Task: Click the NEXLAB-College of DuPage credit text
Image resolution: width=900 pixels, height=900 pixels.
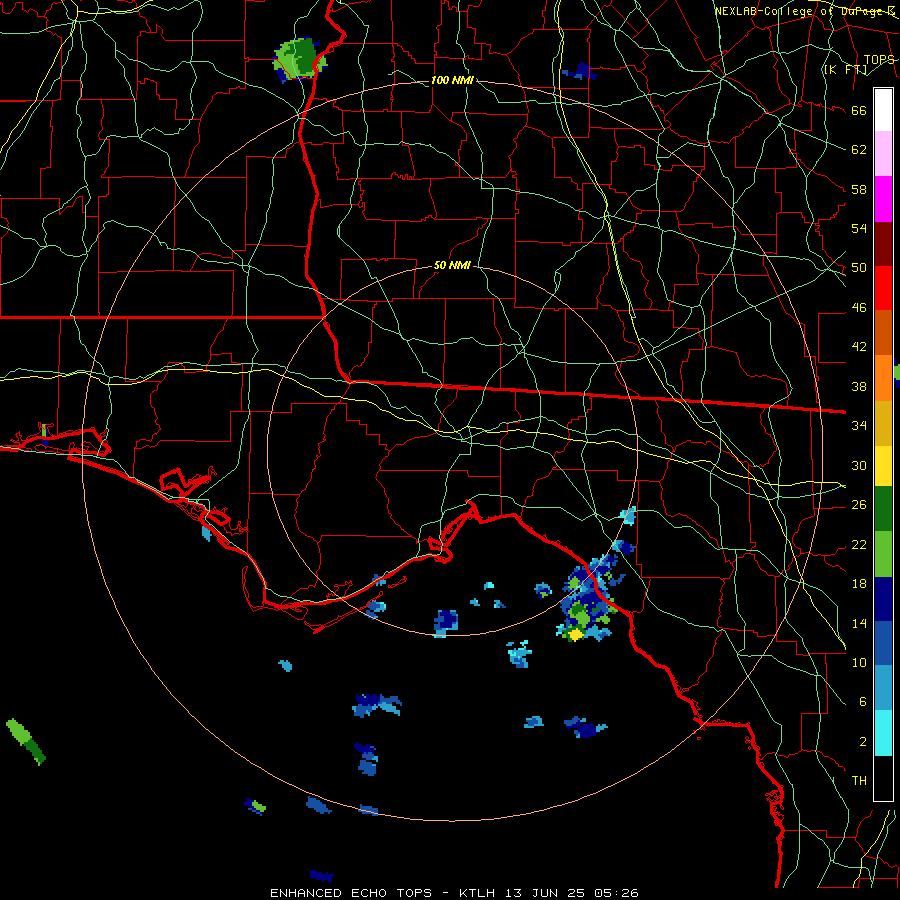Action: click(805, 11)
